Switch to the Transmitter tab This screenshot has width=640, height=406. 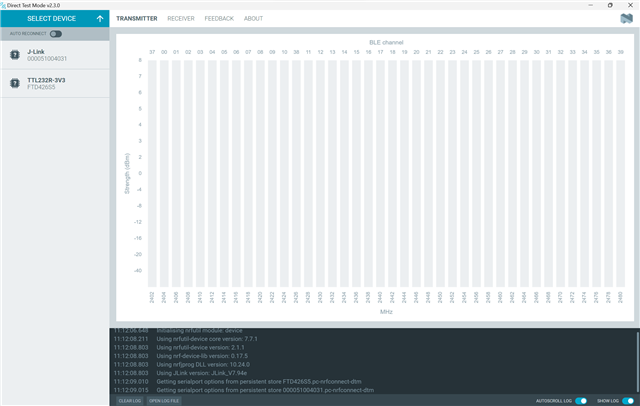(x=136, y=18)
